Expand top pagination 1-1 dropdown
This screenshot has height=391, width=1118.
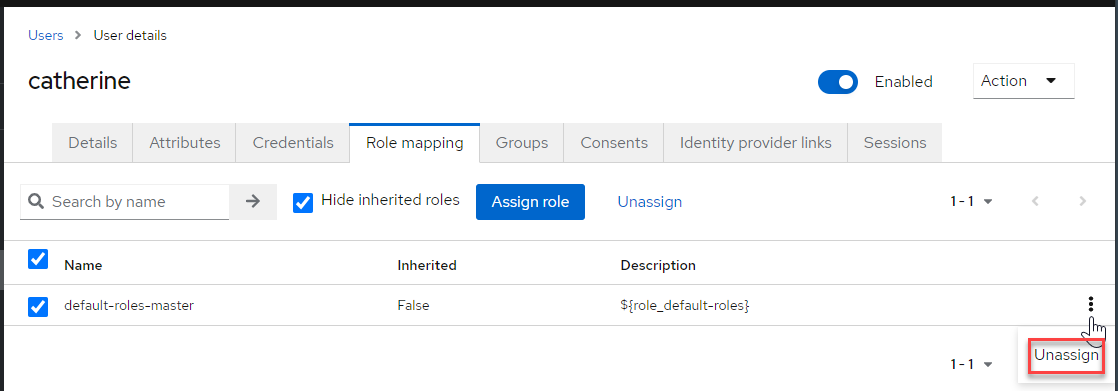[971, 202]
